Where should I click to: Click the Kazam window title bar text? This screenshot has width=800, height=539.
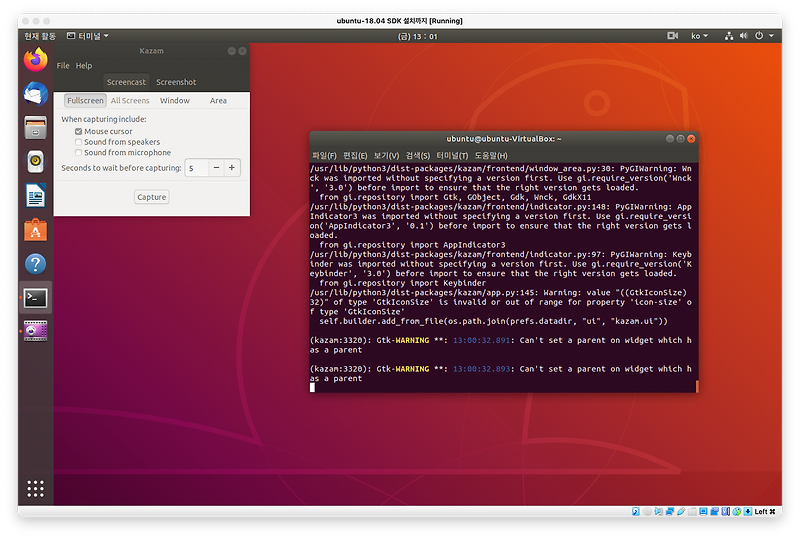tap(152, 51)
